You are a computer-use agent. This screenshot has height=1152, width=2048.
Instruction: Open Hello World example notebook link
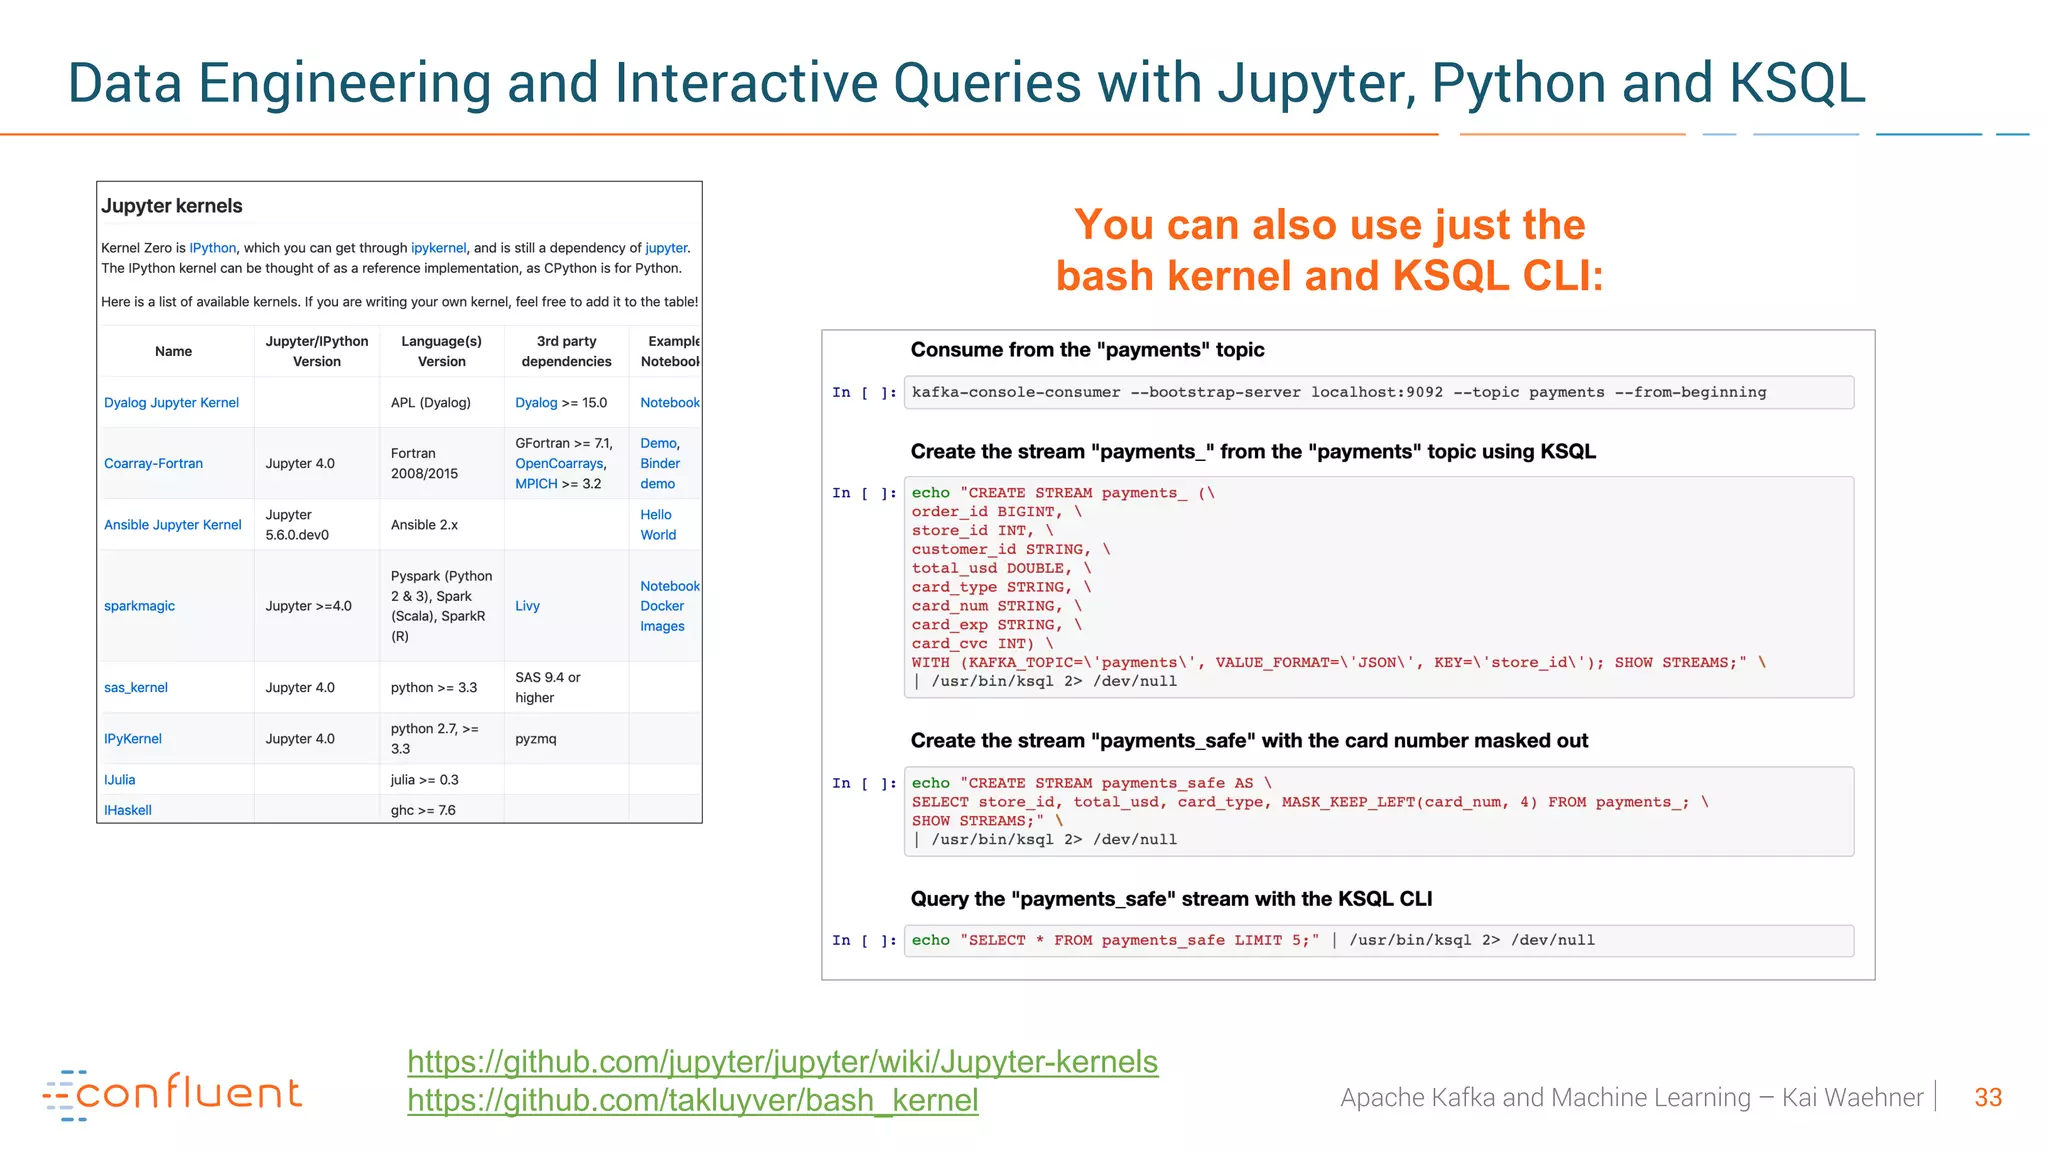[658, 525]
